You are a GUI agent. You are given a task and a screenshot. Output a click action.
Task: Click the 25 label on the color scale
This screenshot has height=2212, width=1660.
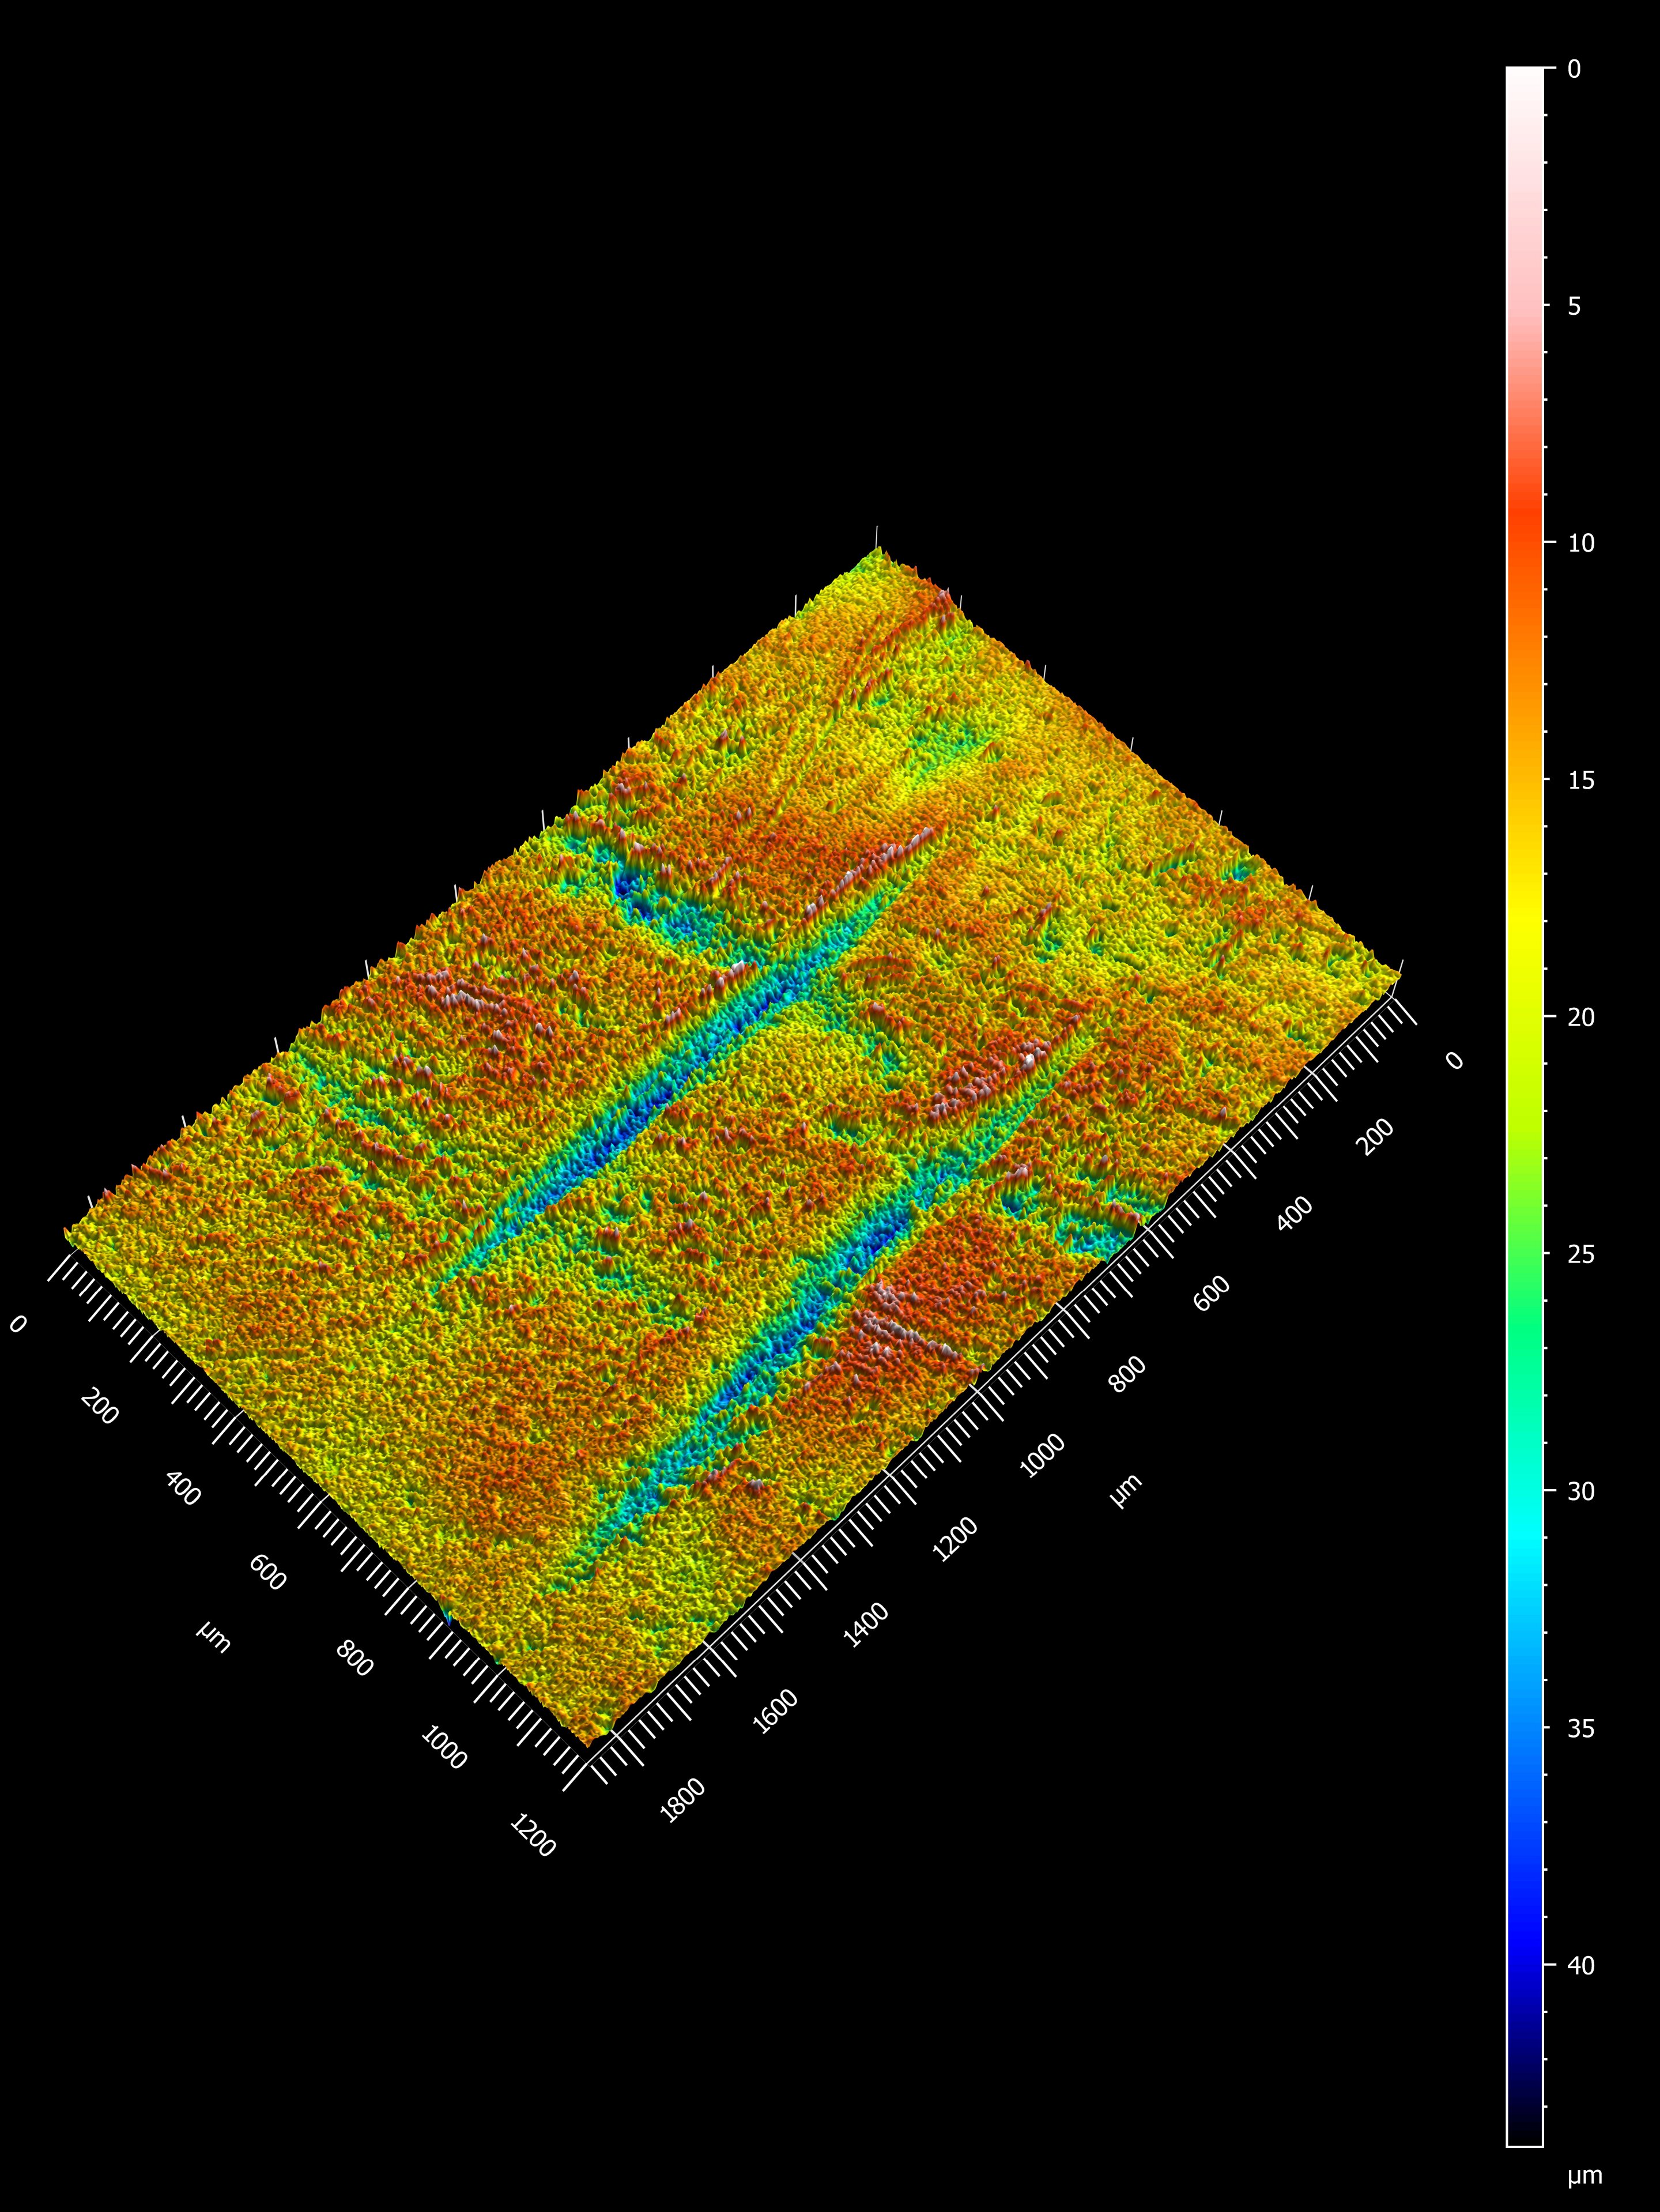point(1581,1254)
